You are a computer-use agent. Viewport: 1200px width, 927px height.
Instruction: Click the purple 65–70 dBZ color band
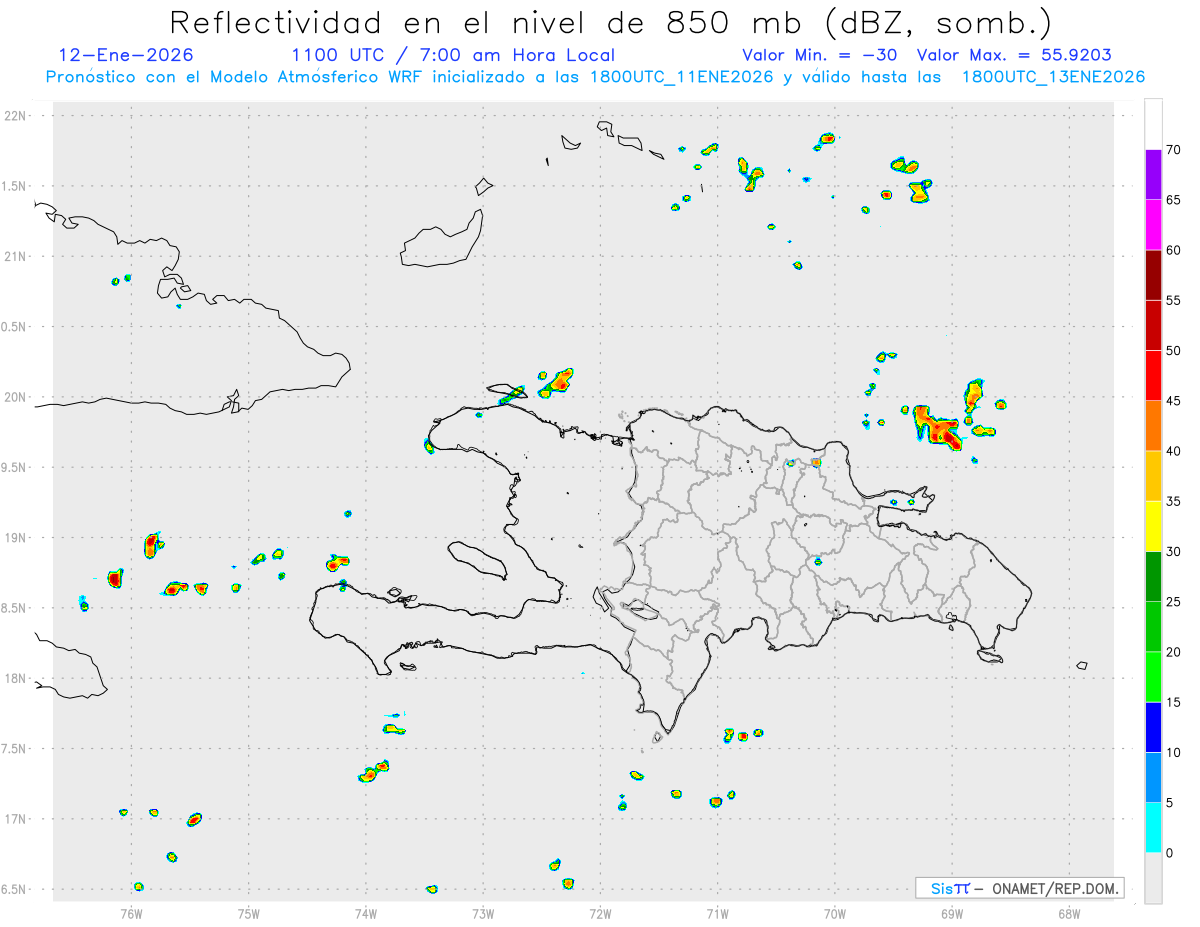[1153, 174]
